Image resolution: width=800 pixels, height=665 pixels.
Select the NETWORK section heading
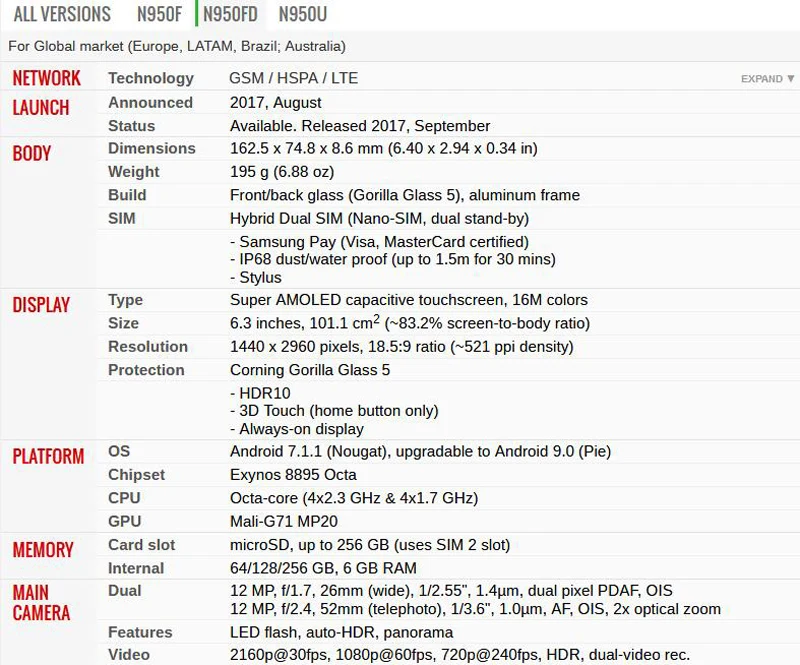coord(46,78)
